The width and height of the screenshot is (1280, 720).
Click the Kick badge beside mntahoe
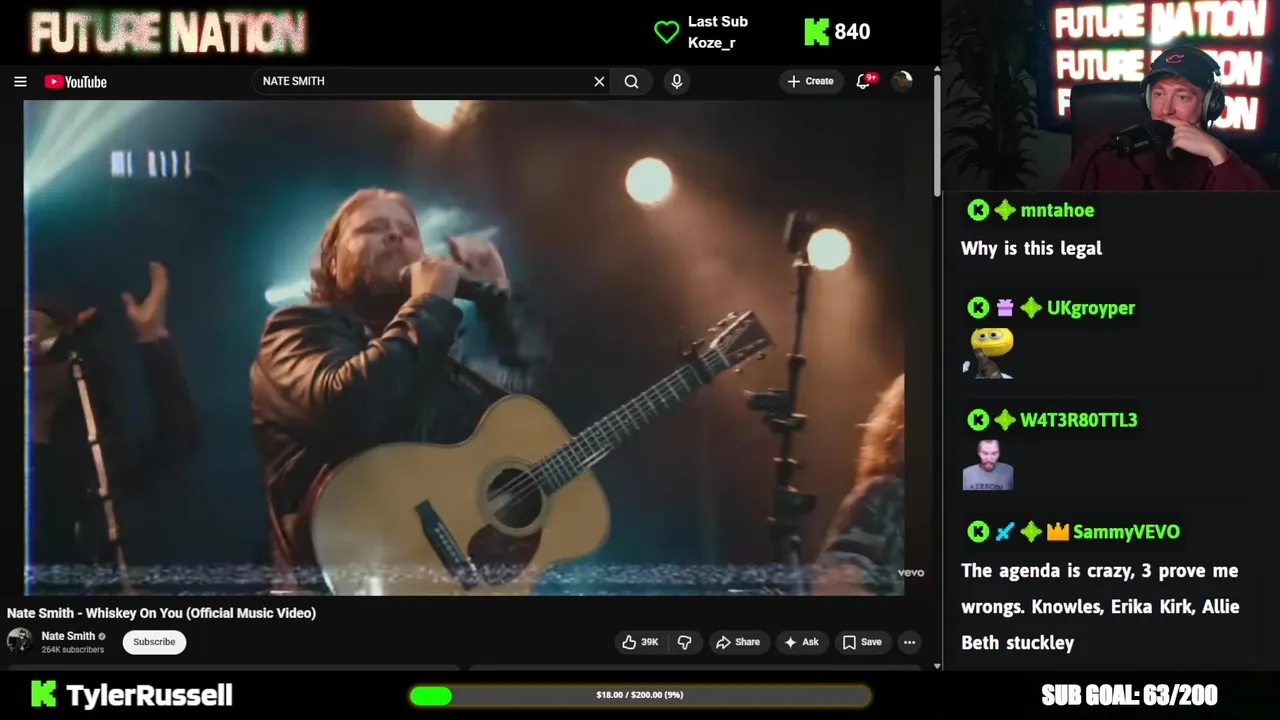(978, 210)
